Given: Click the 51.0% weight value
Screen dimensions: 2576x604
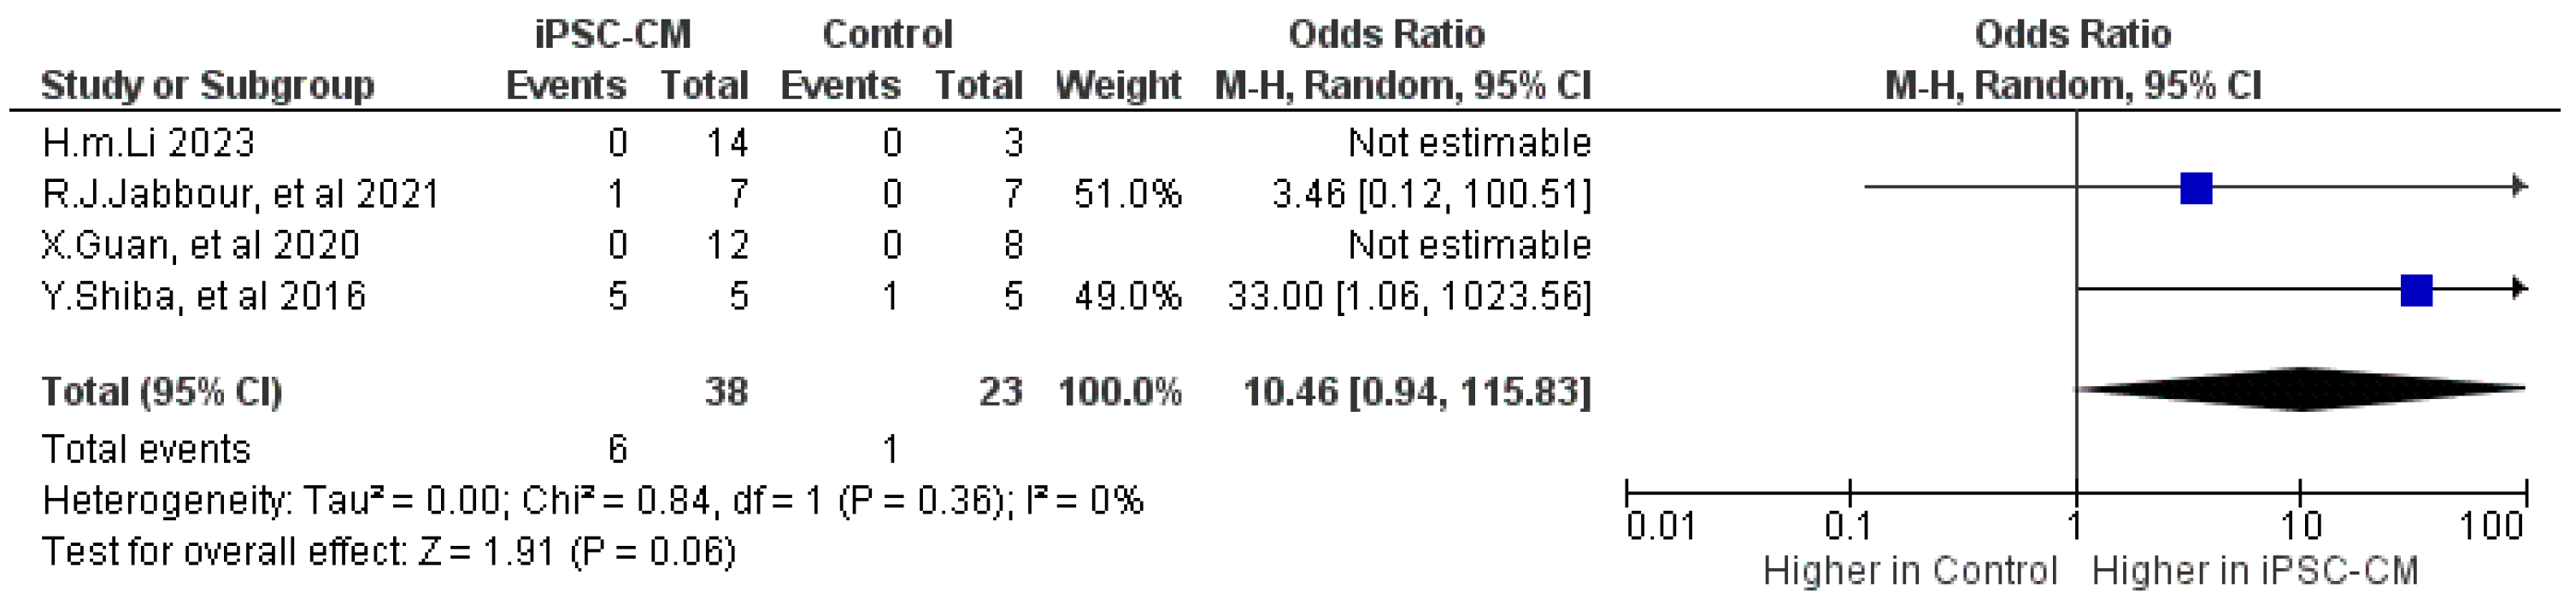Looking at the screenshot, I should pyautogui.click(x=1127, y=194).
